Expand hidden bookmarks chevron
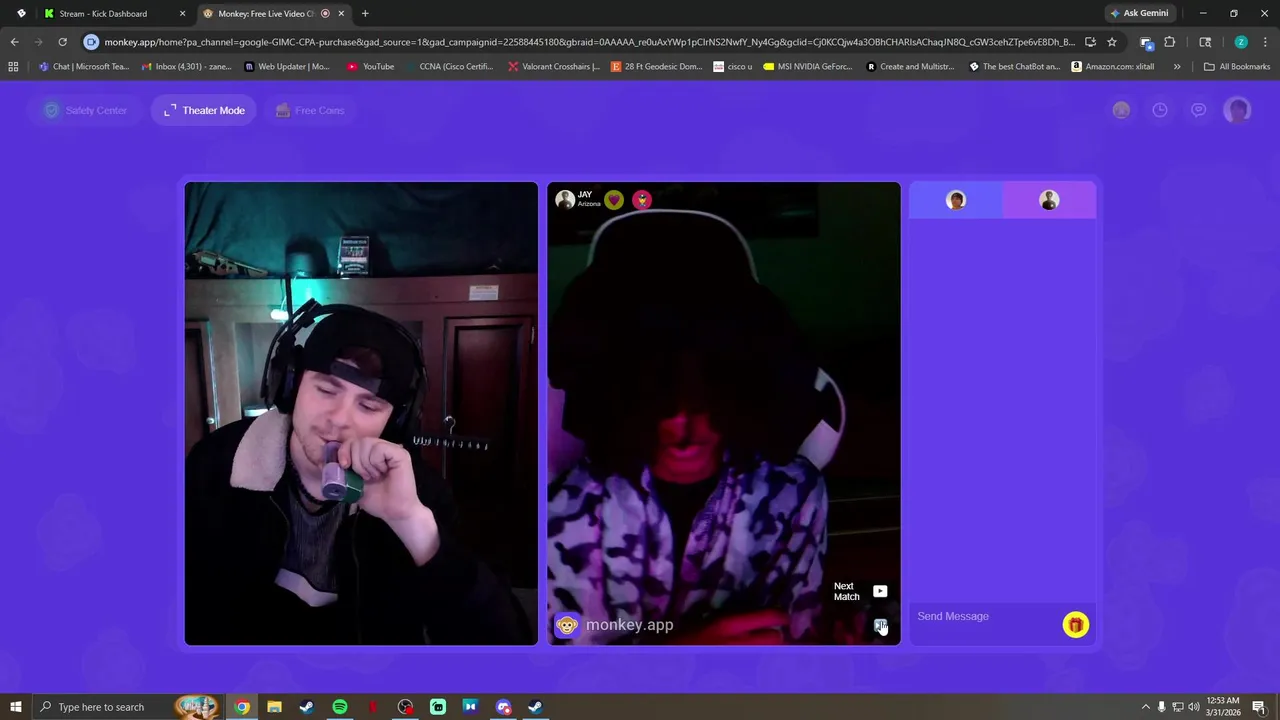Image resolution: width=1280 pixels, height=720 pixels. click(x=1177, y=67)
